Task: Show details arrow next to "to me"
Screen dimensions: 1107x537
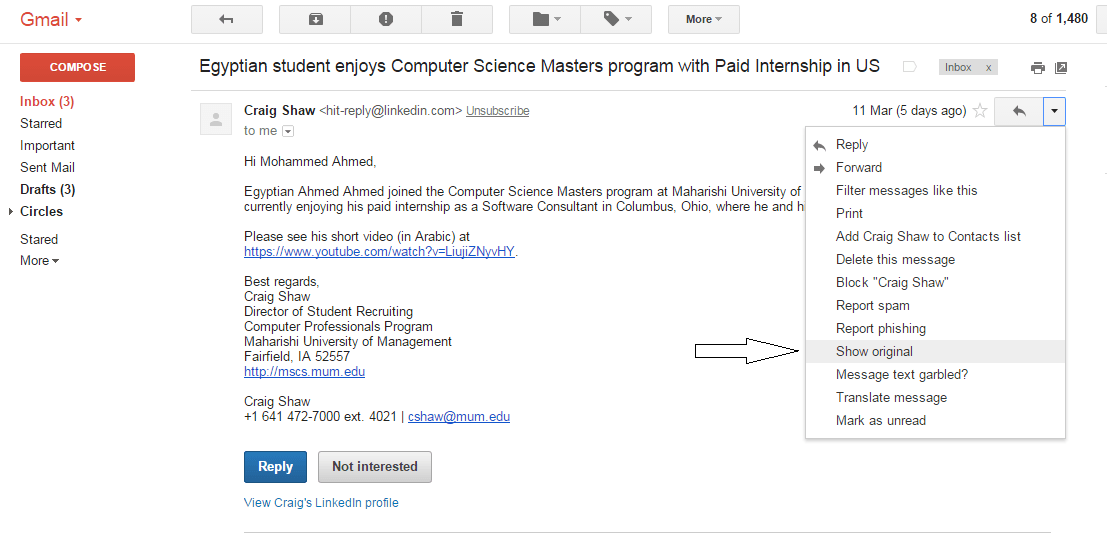Action: (x=288, y=131)
